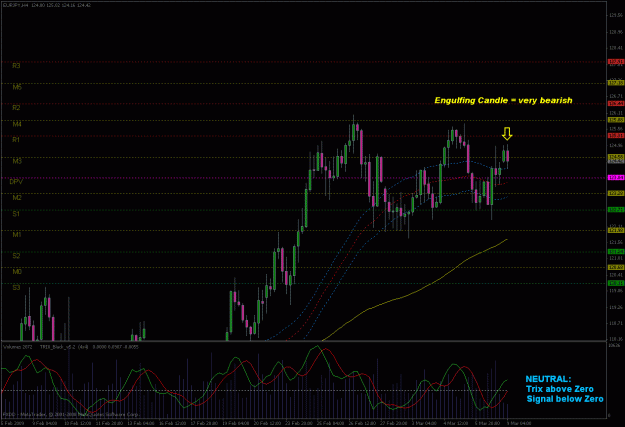Click the '9 Feb 04:00' time axis label
The width and height of the screenshot is (625, 427).
pos(45,423)
